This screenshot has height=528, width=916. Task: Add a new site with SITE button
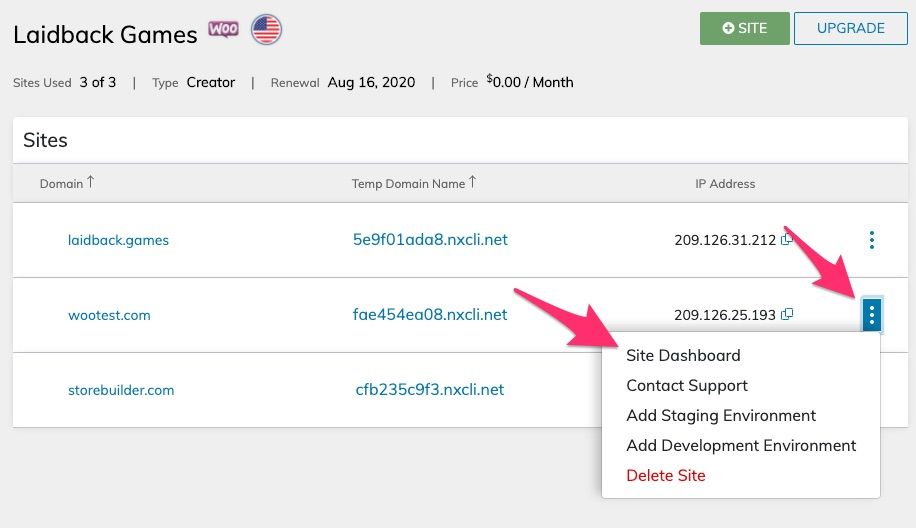pyautogui.click(x=744, y=28)
